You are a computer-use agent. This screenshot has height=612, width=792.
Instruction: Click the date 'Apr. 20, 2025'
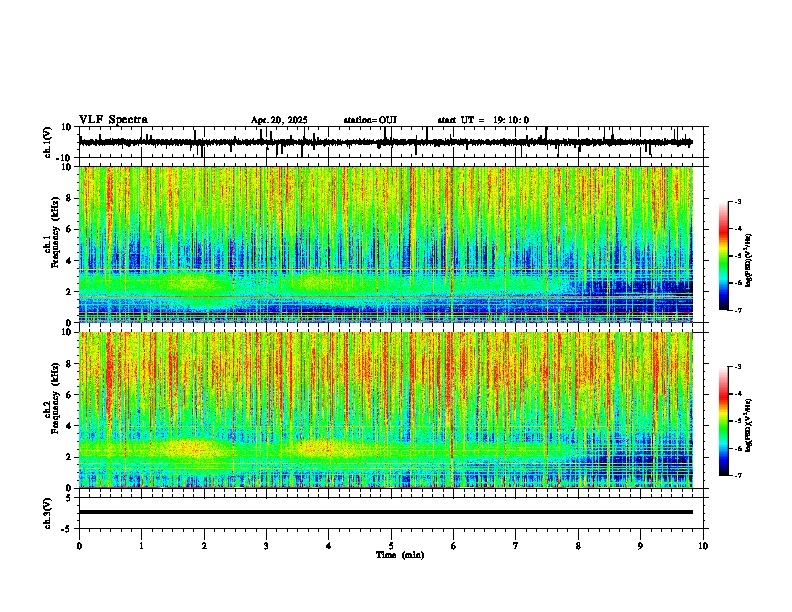click(279, 120)
